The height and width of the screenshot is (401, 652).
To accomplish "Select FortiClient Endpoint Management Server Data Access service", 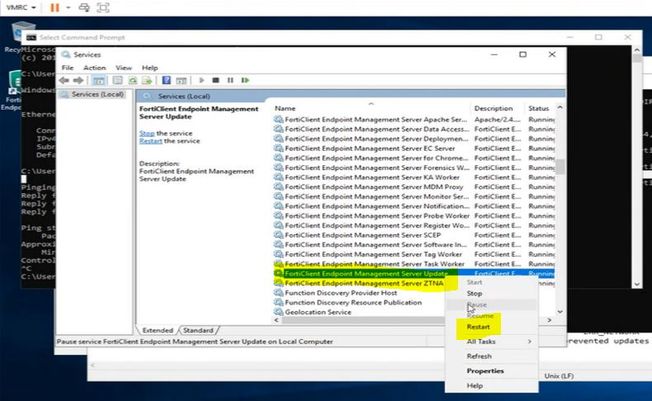I will pos(414,129).
